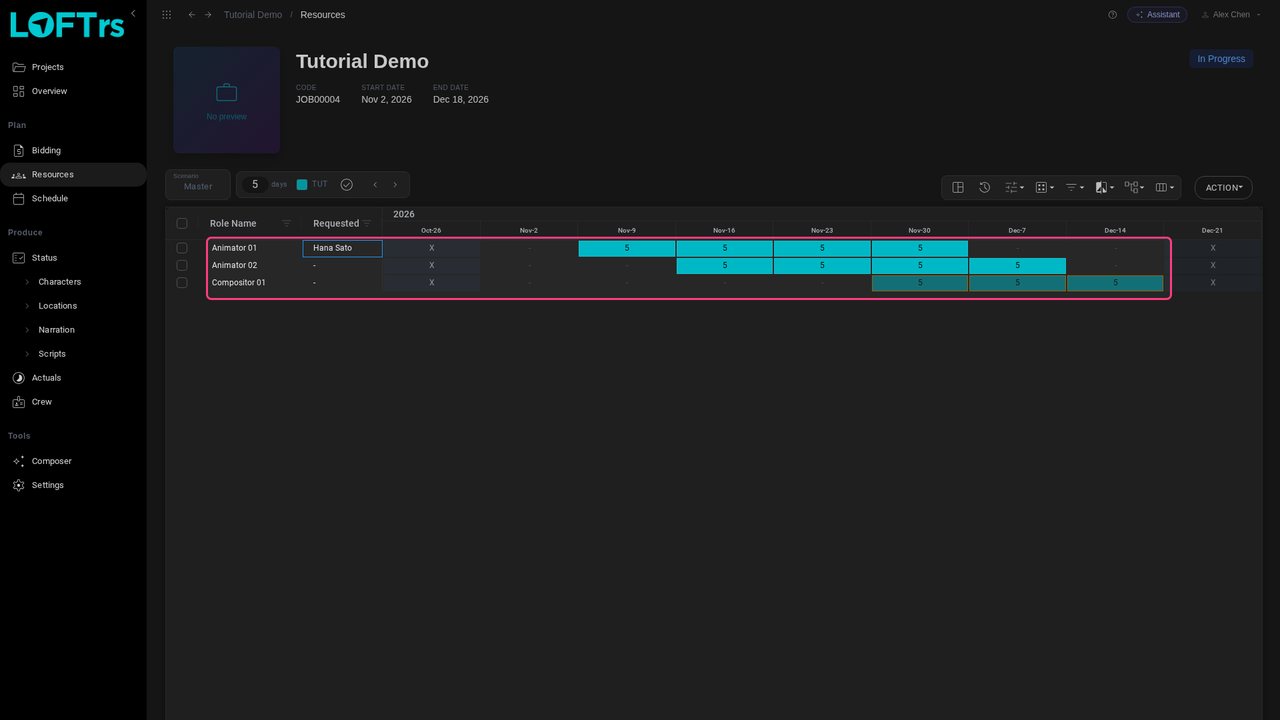Check the Animator 02 row checkbox
Screen dimensions: 1280x720
182,265
